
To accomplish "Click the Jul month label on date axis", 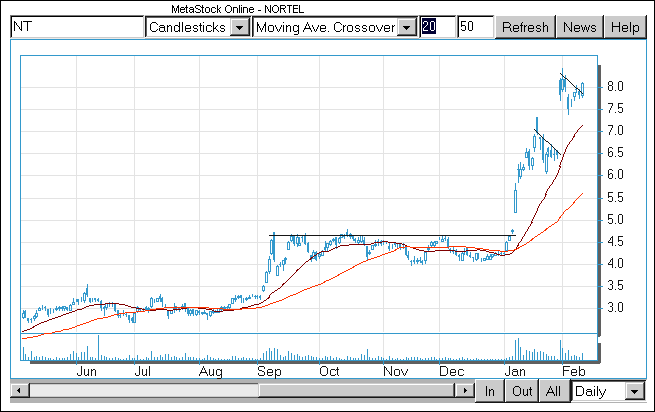I will click(142, 371).
